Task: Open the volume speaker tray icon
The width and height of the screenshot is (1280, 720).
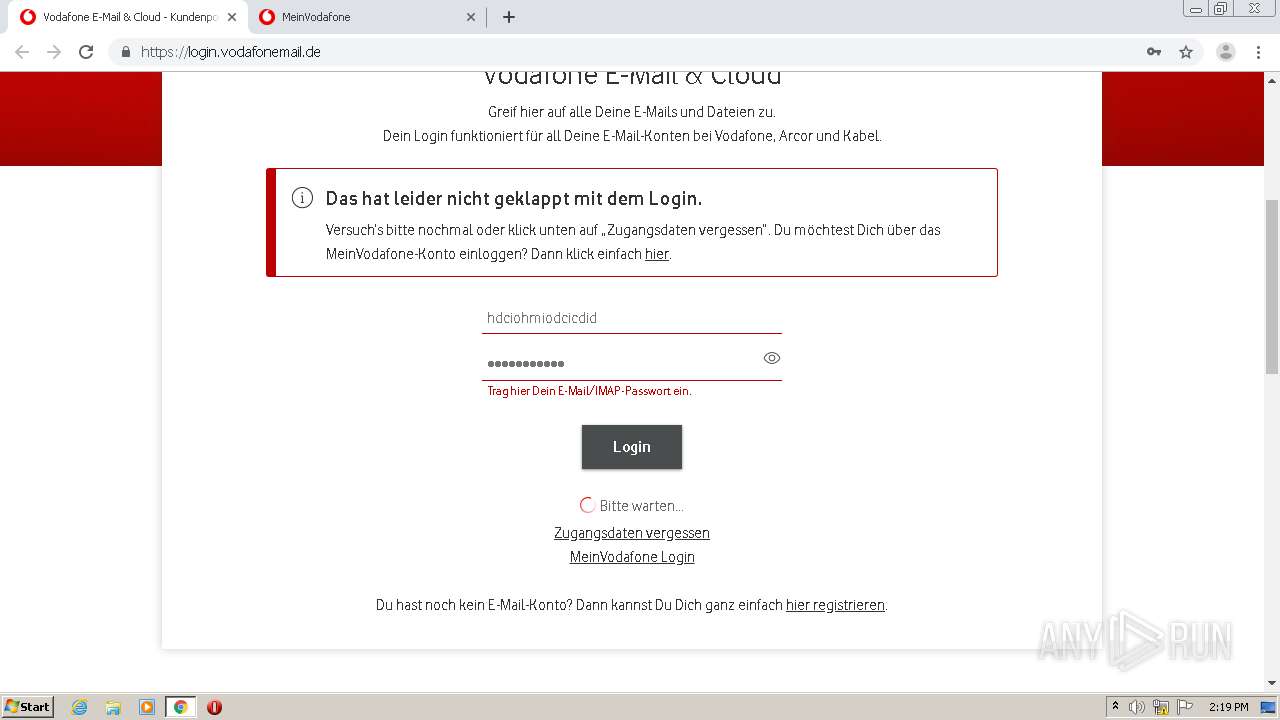Action: (x=1138, y=707)
